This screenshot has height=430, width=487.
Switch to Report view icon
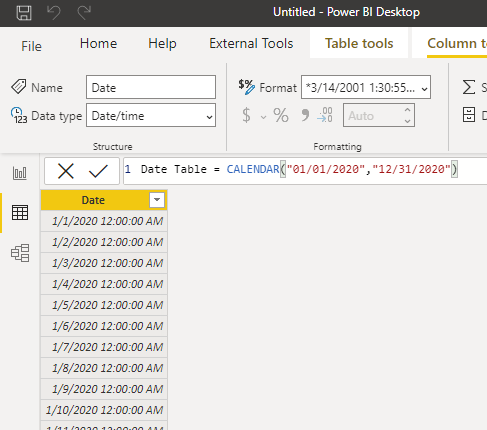(20, 173)
